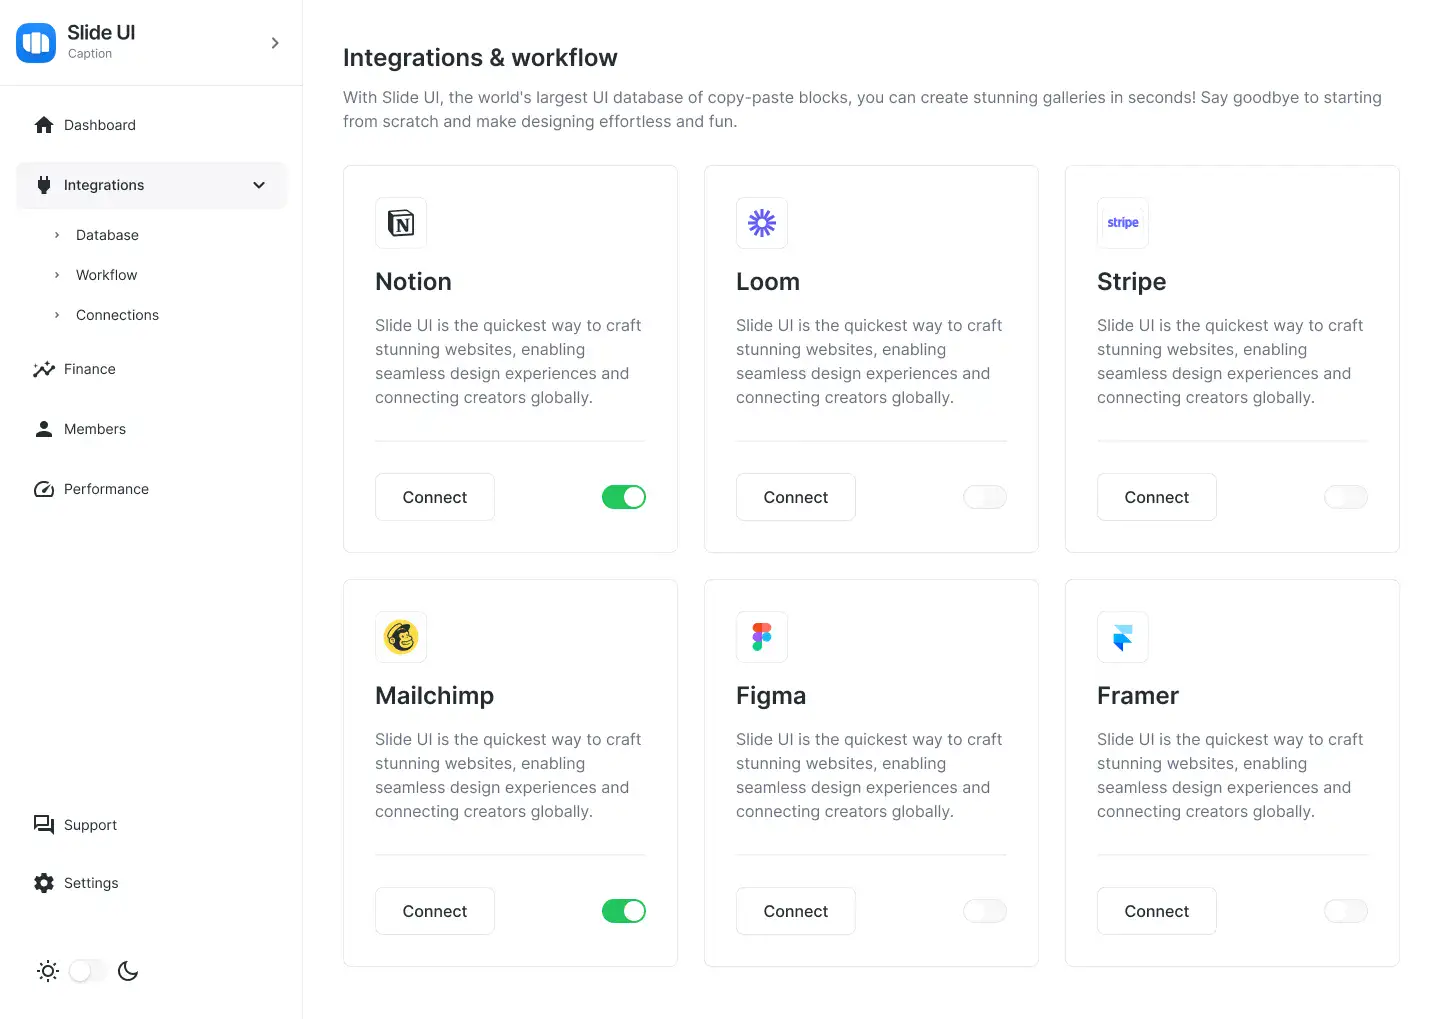Image resolution: width=1440 pixels, height=1019 pixels.
Task: Click the Figma card title
Action: [771, 696]
